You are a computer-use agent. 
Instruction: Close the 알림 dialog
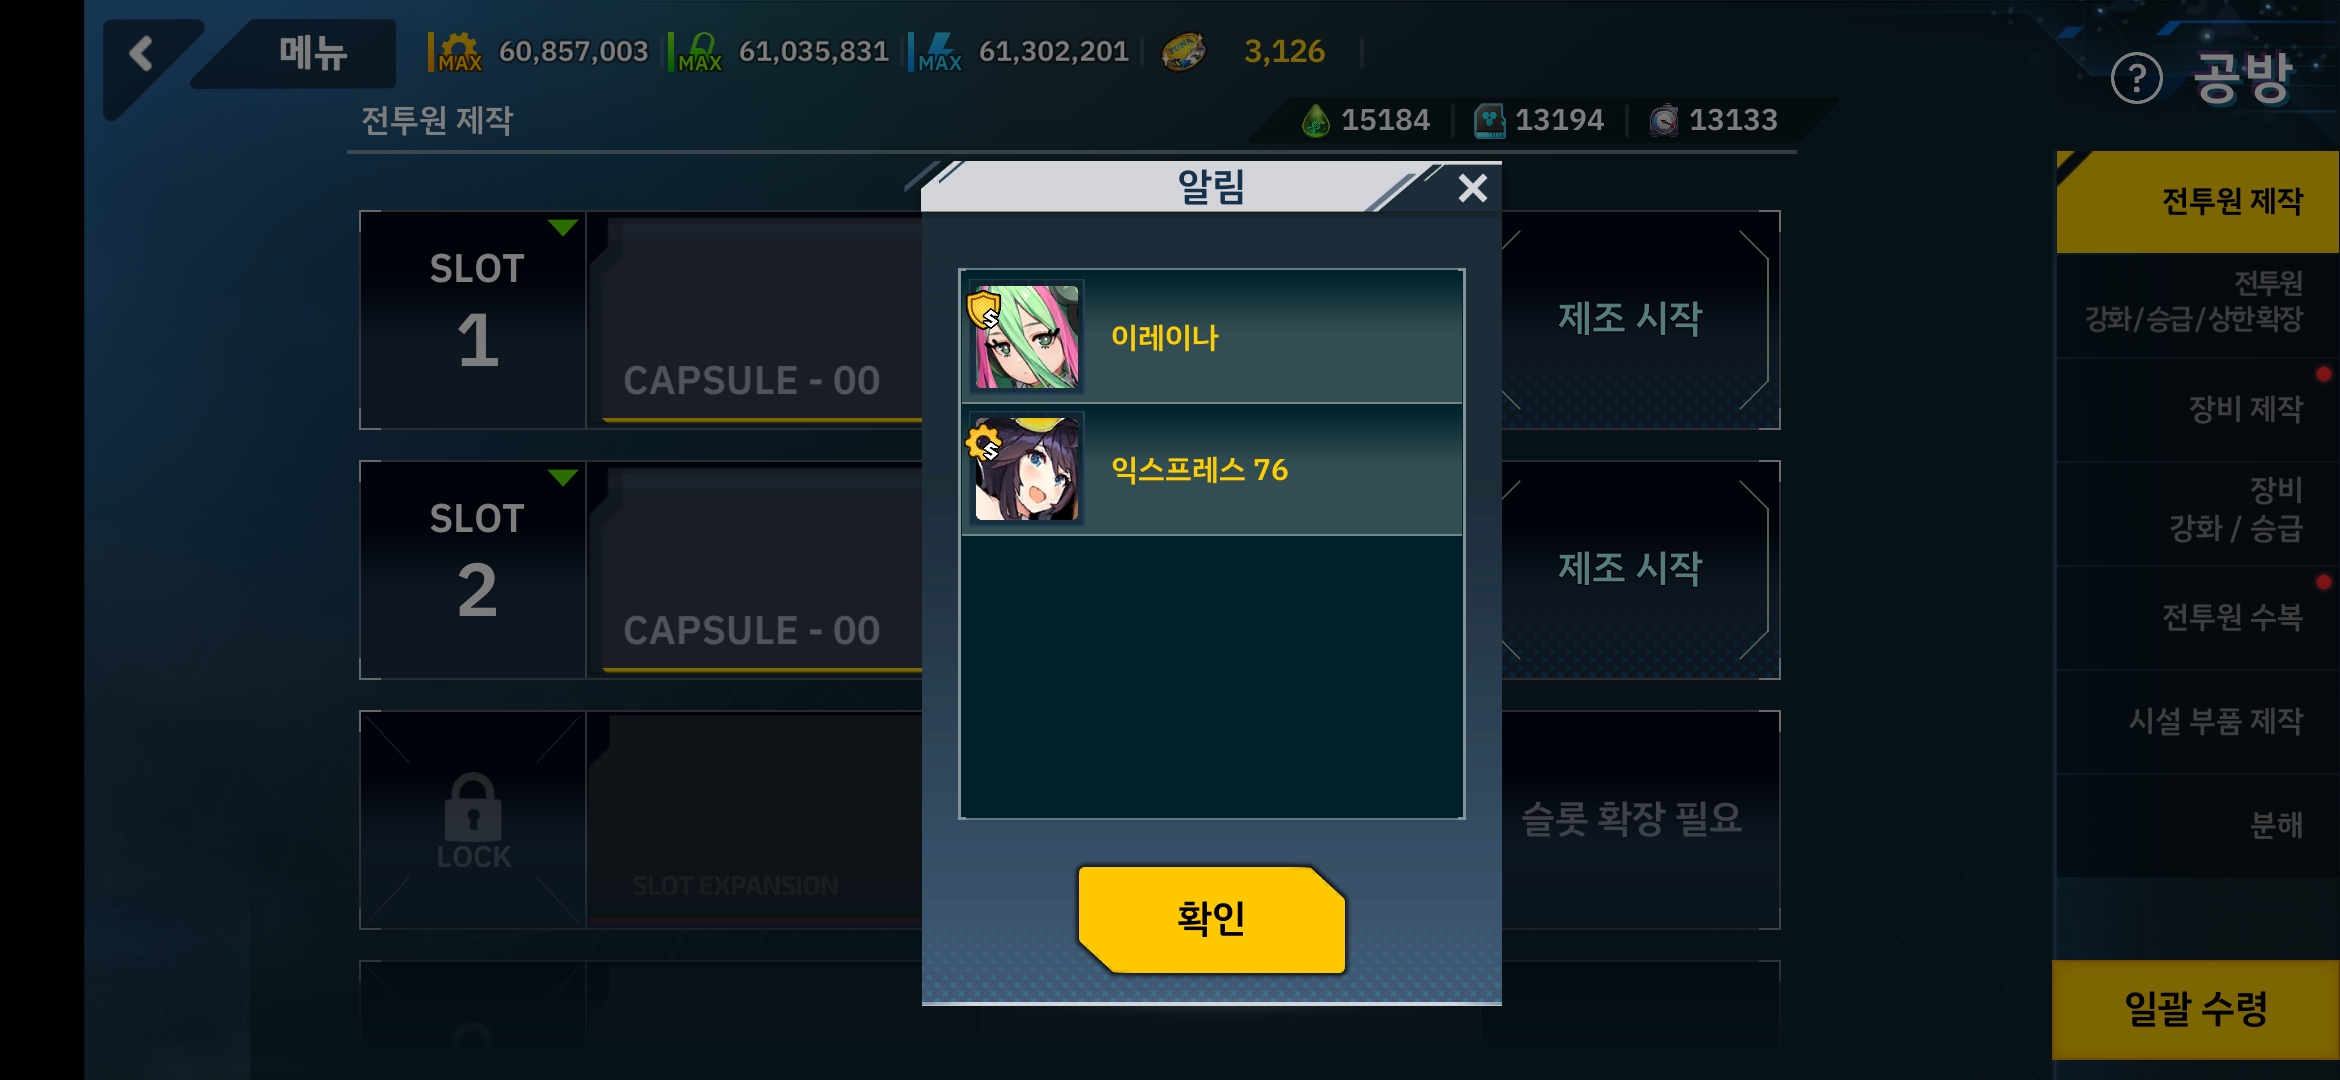[x=1472, y=188]
